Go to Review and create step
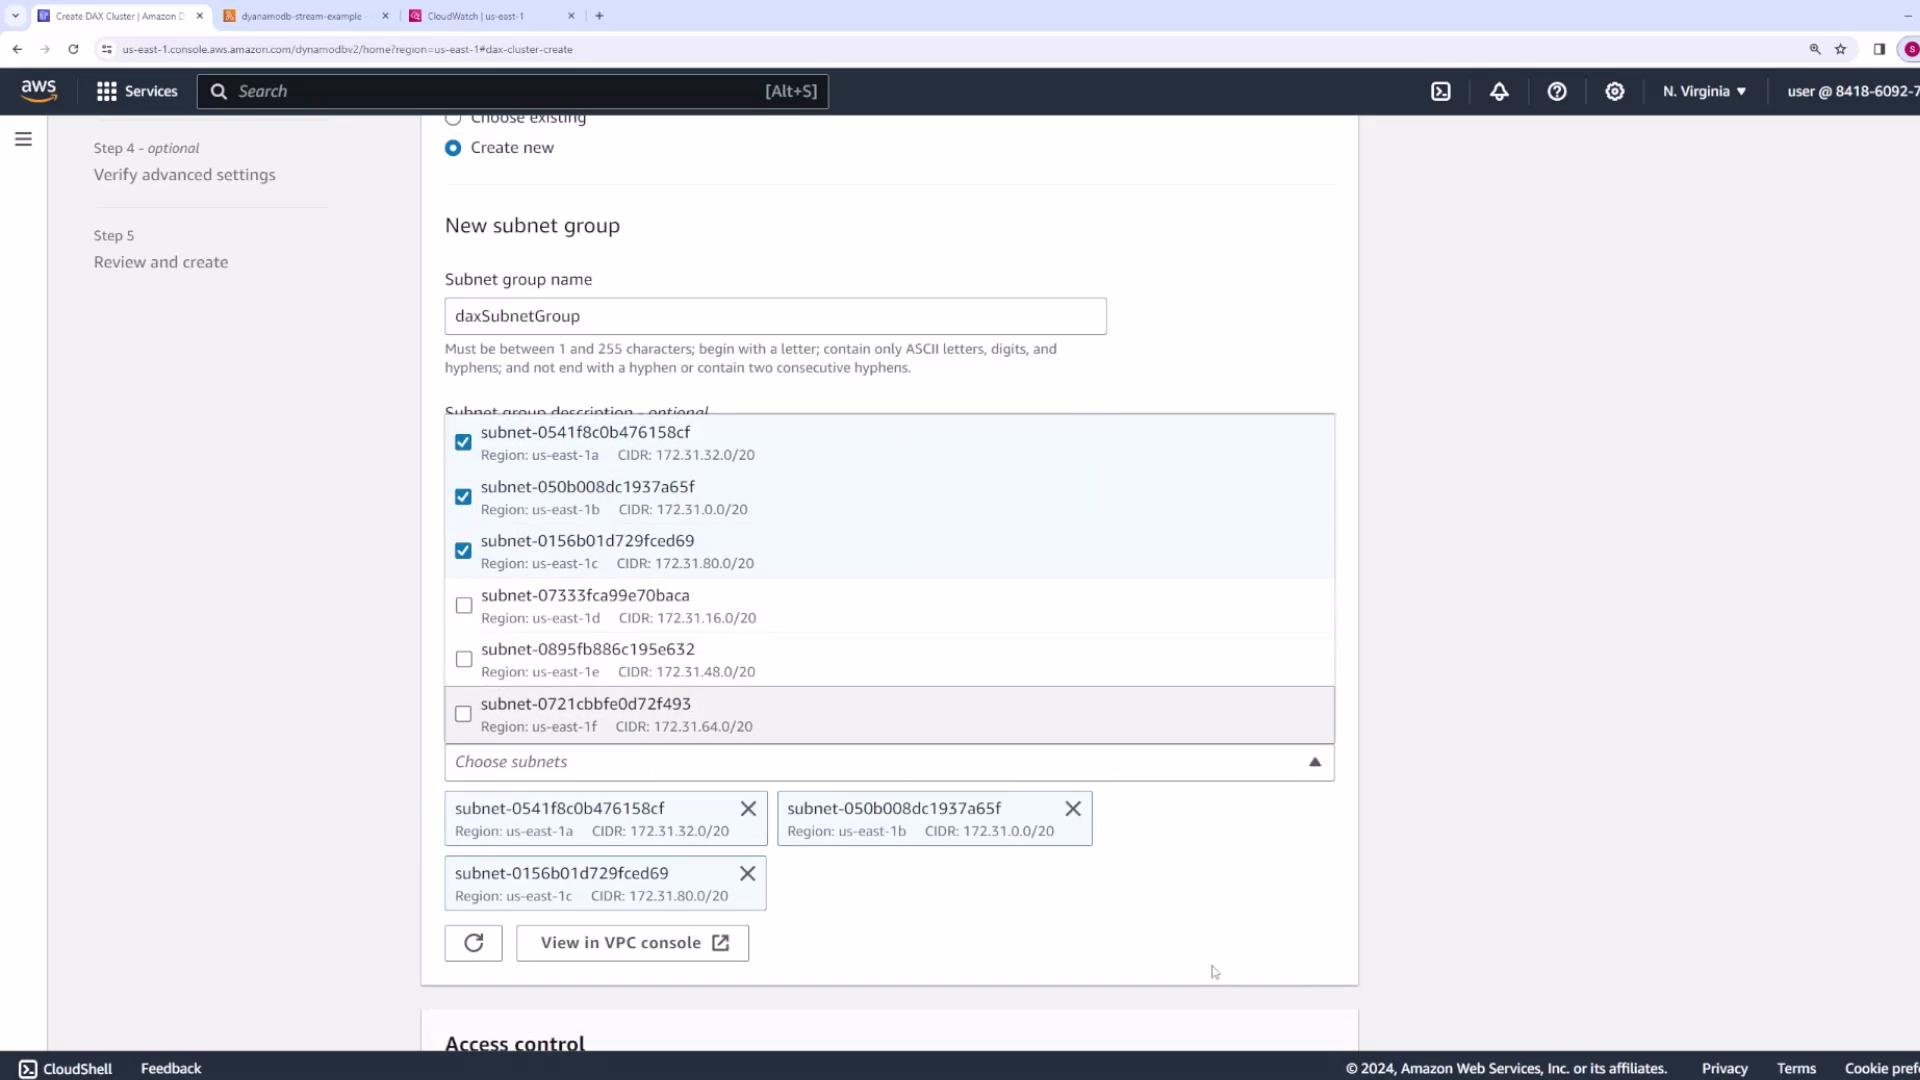The height and width of the screenshot is (1080, 1920). [x=161, y=262]
